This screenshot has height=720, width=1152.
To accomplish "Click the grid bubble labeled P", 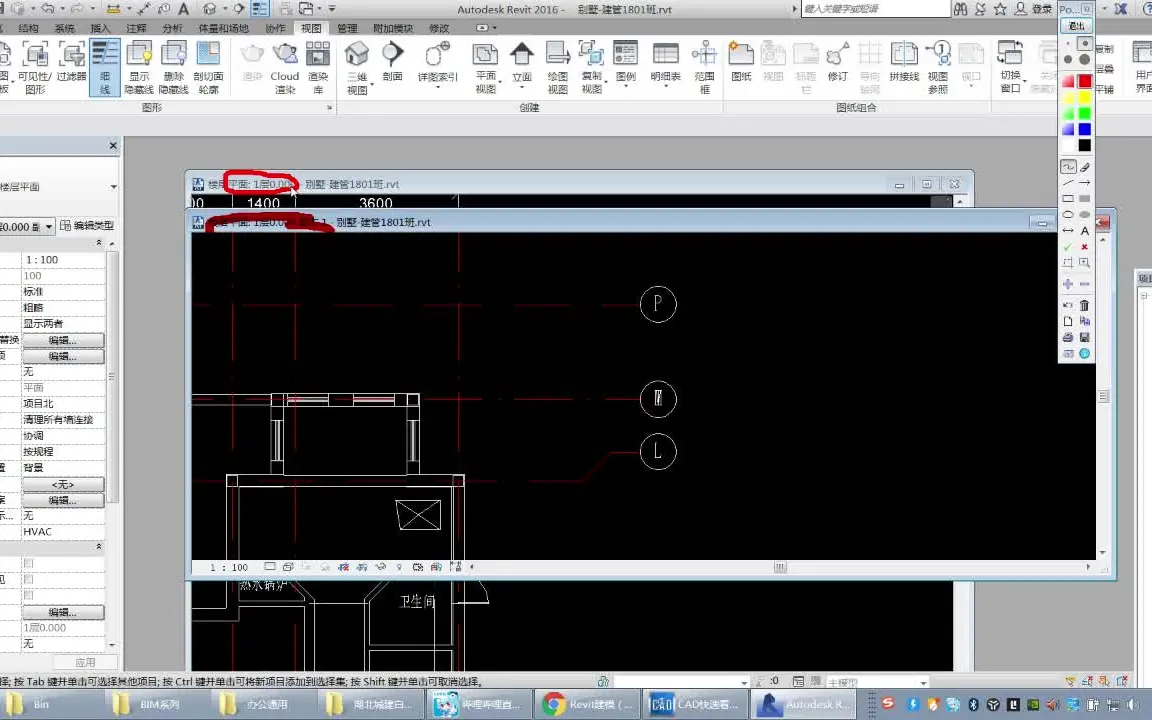I will pos(658,303).
